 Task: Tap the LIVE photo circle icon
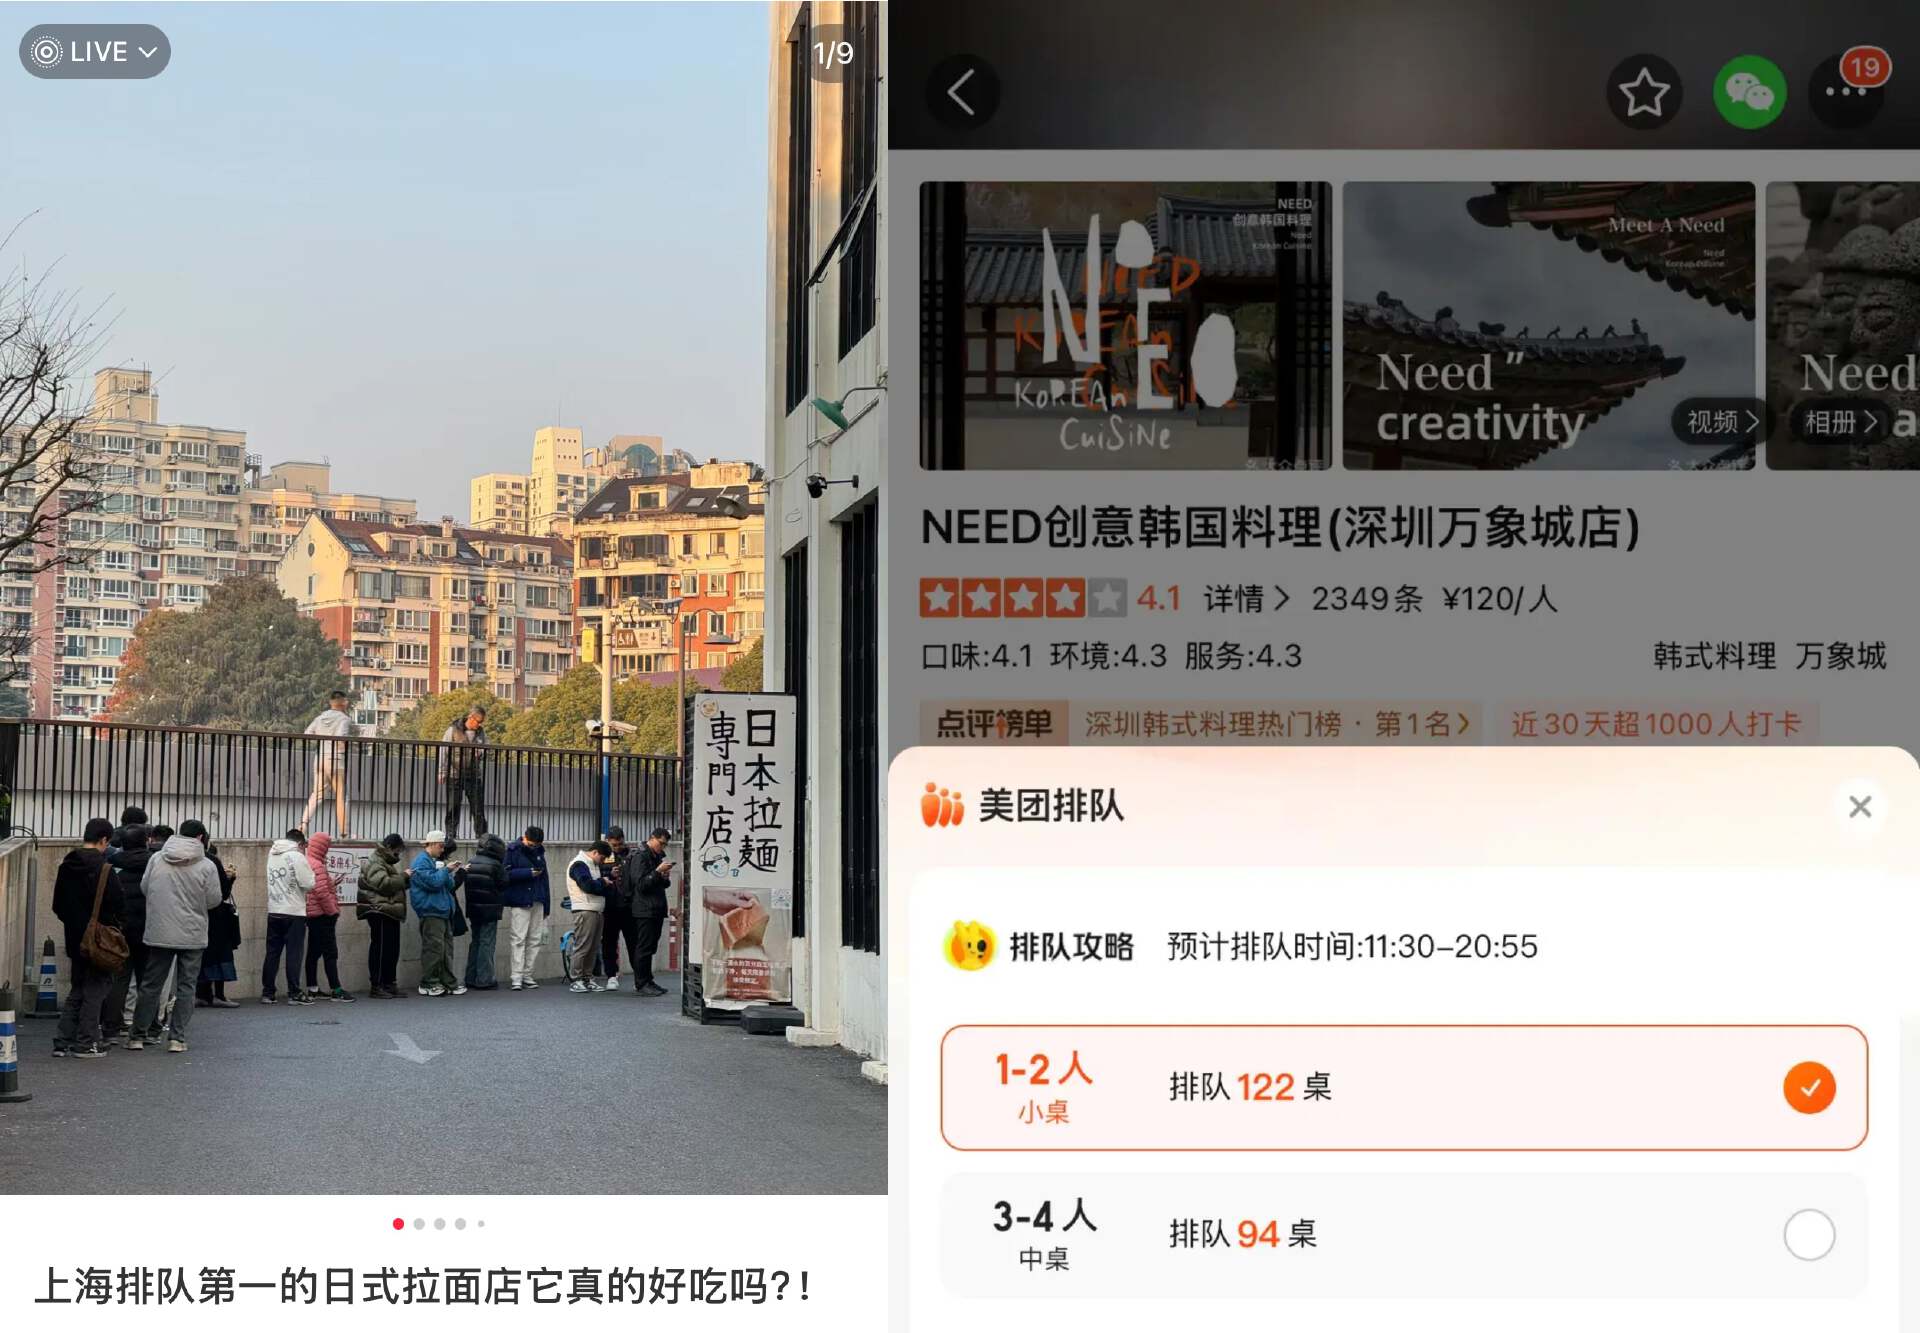click(x=46, y=52)
